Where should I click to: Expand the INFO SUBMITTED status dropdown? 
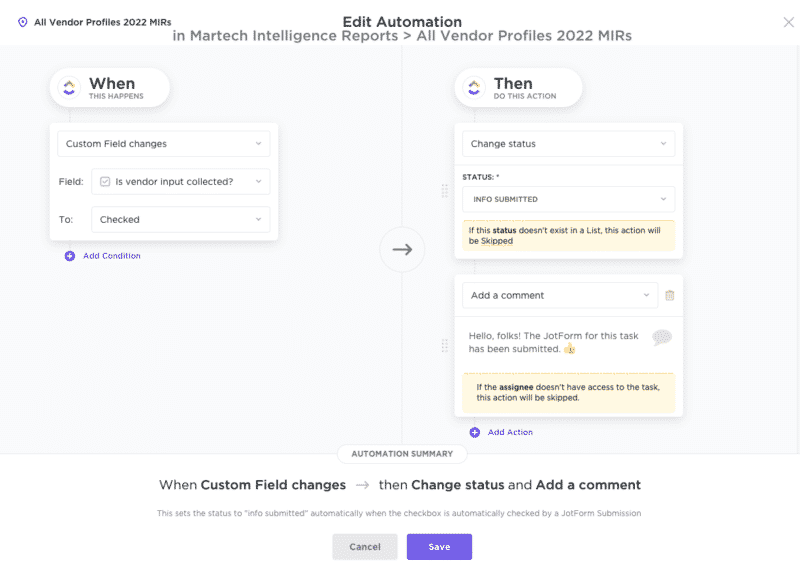click(568, 199)
